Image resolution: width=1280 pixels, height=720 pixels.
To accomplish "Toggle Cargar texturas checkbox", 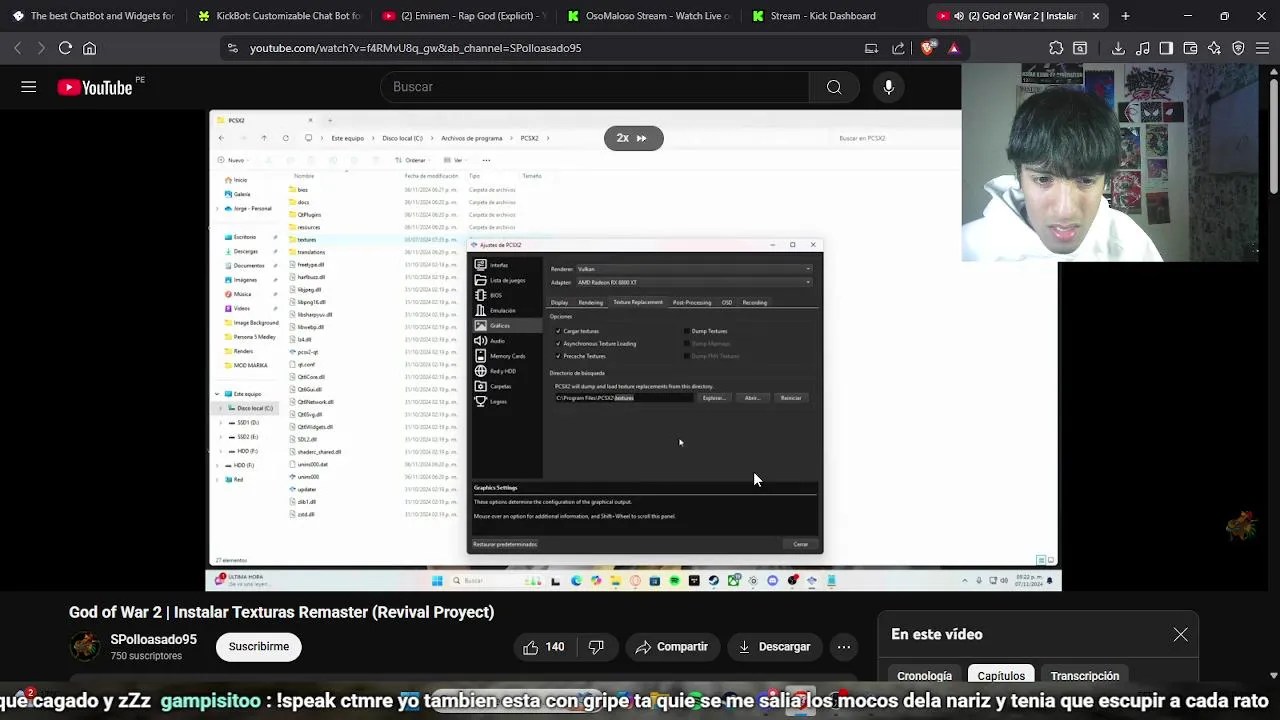I will tap(558, 331).
